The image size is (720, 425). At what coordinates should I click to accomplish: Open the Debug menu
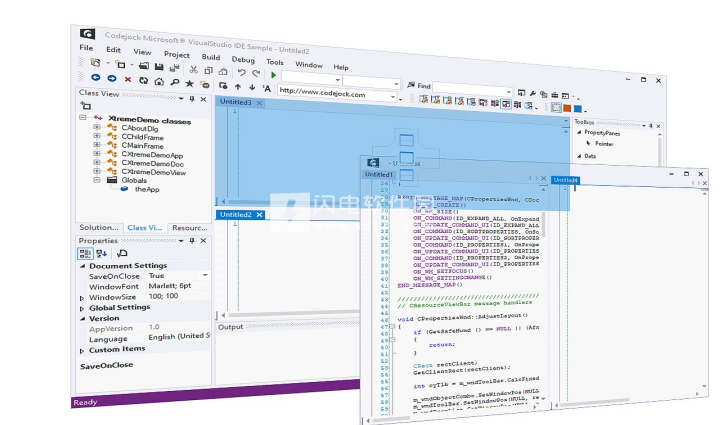[x=243, y=59]
